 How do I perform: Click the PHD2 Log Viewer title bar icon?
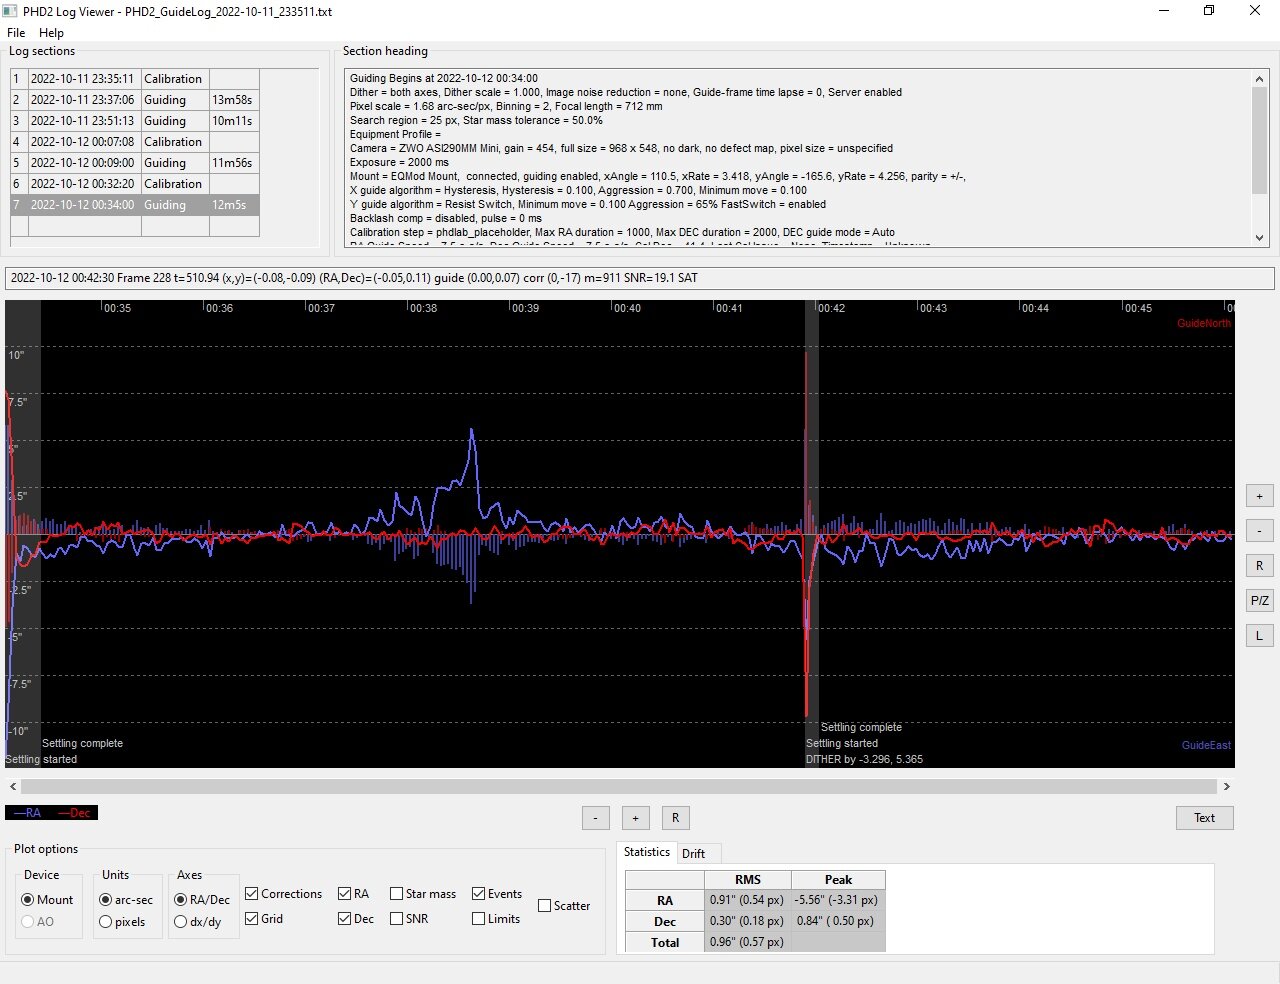pyautogui.click(x=10, y=11)
